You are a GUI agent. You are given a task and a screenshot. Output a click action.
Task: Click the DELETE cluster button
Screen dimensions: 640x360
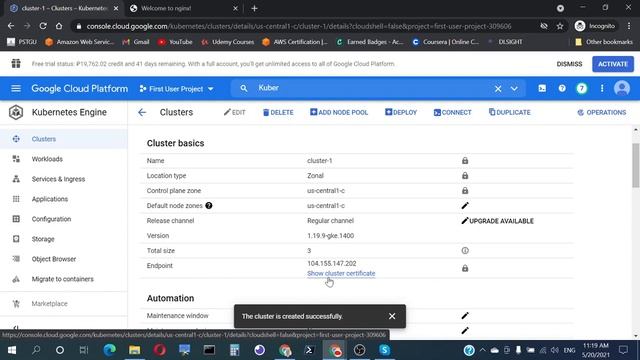click(278, 112)
